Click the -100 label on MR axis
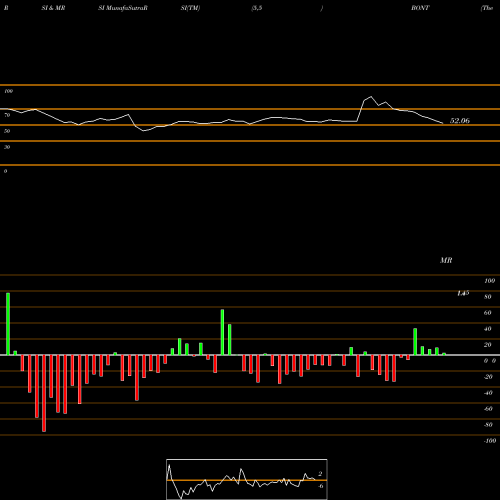The width and height of the screenshot is (500, 500). (490, 441)
